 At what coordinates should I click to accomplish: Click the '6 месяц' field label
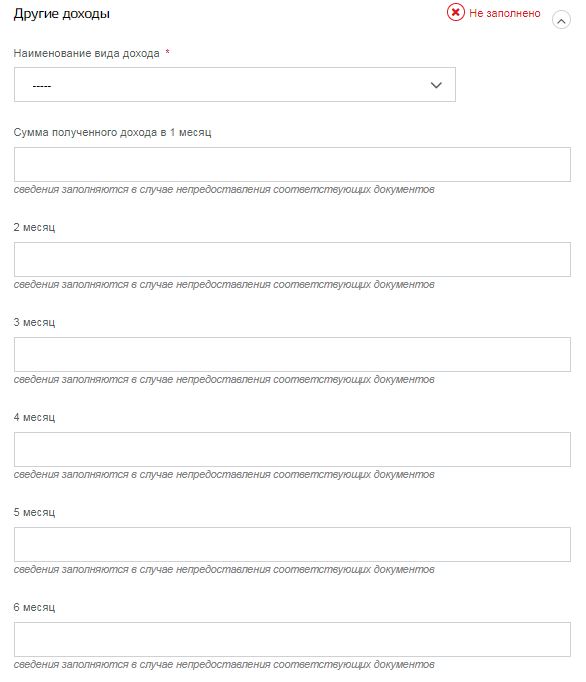click(34, 607)
